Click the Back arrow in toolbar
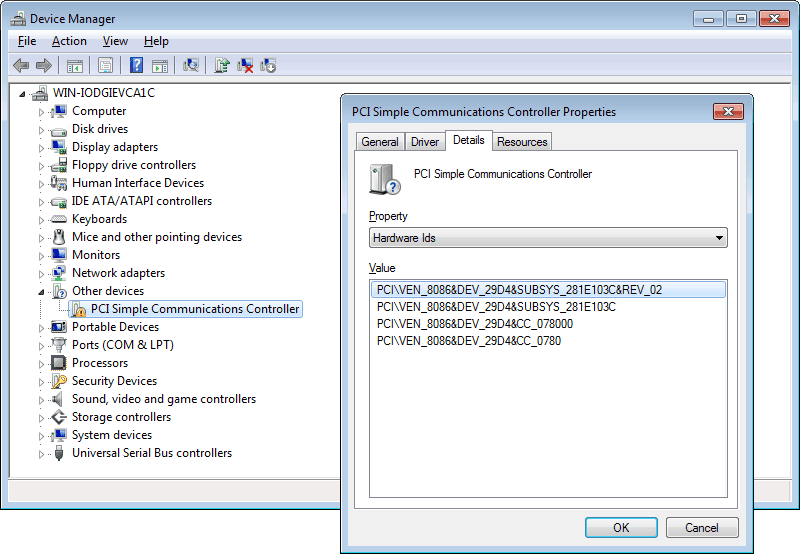800x554 pixels. pyautogui.click(x=21, y=65)
